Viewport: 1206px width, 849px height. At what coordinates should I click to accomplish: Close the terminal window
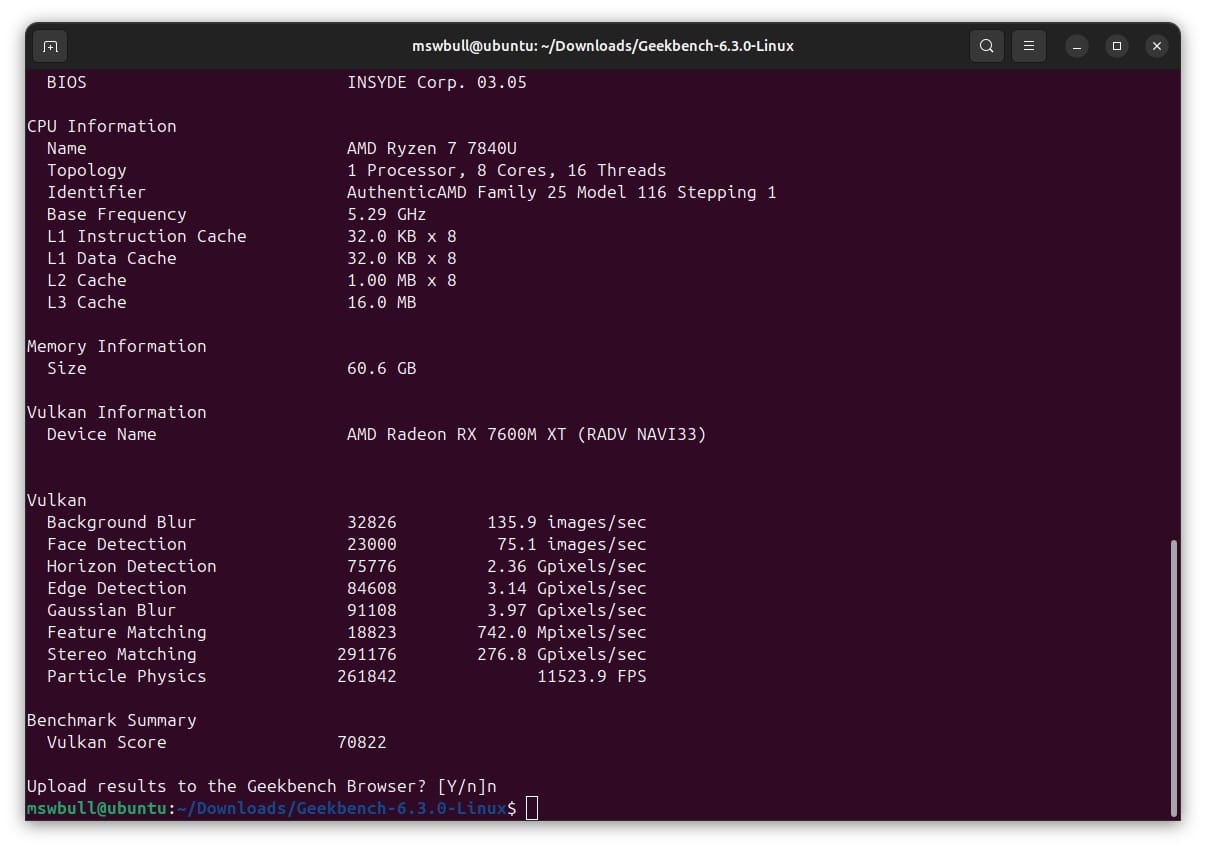point(1157,46)
